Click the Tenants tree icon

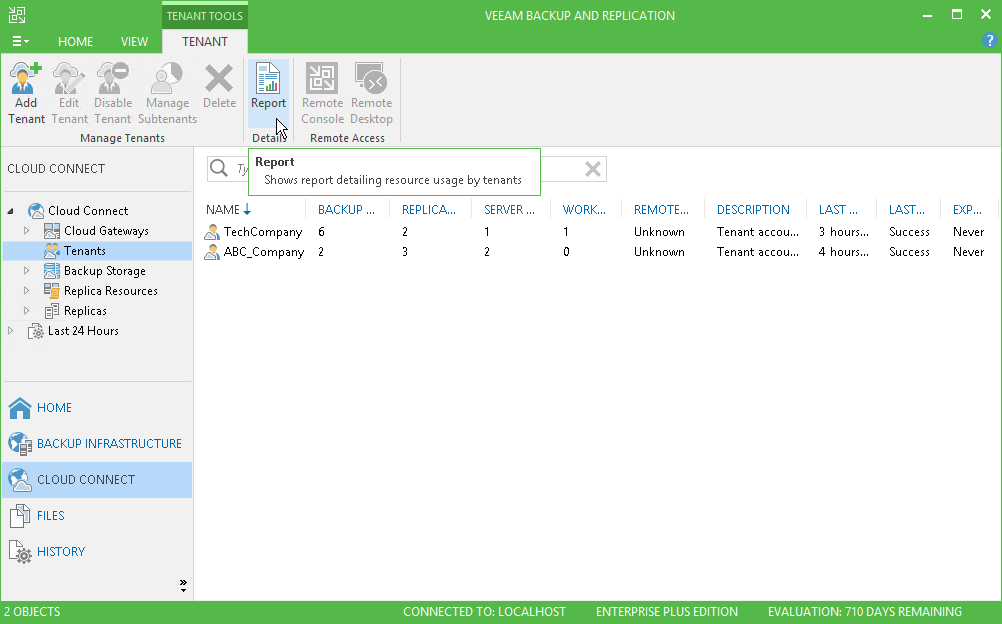tap(52, 251)
